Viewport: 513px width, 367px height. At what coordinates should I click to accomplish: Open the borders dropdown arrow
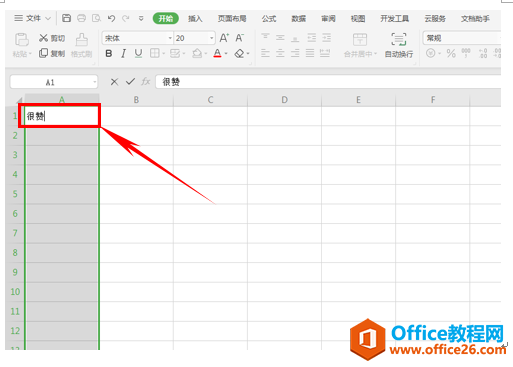[164, 53]
